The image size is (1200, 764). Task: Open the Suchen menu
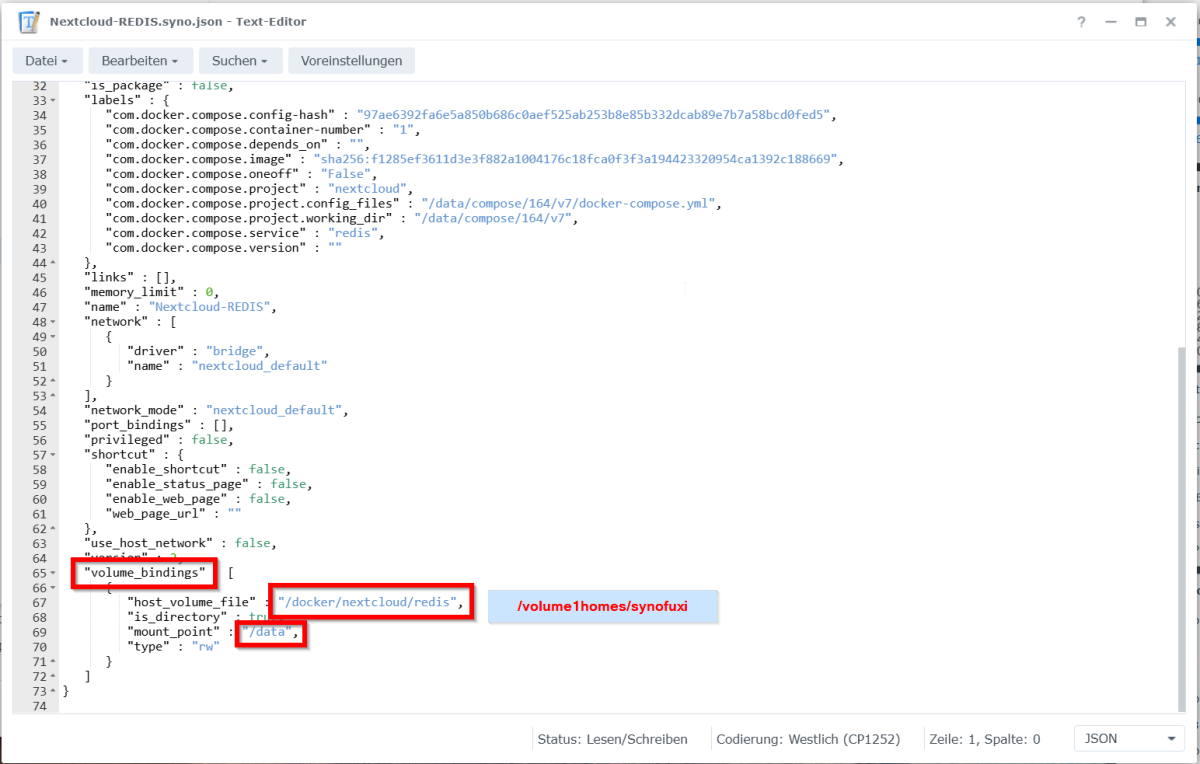coord(240,61)
